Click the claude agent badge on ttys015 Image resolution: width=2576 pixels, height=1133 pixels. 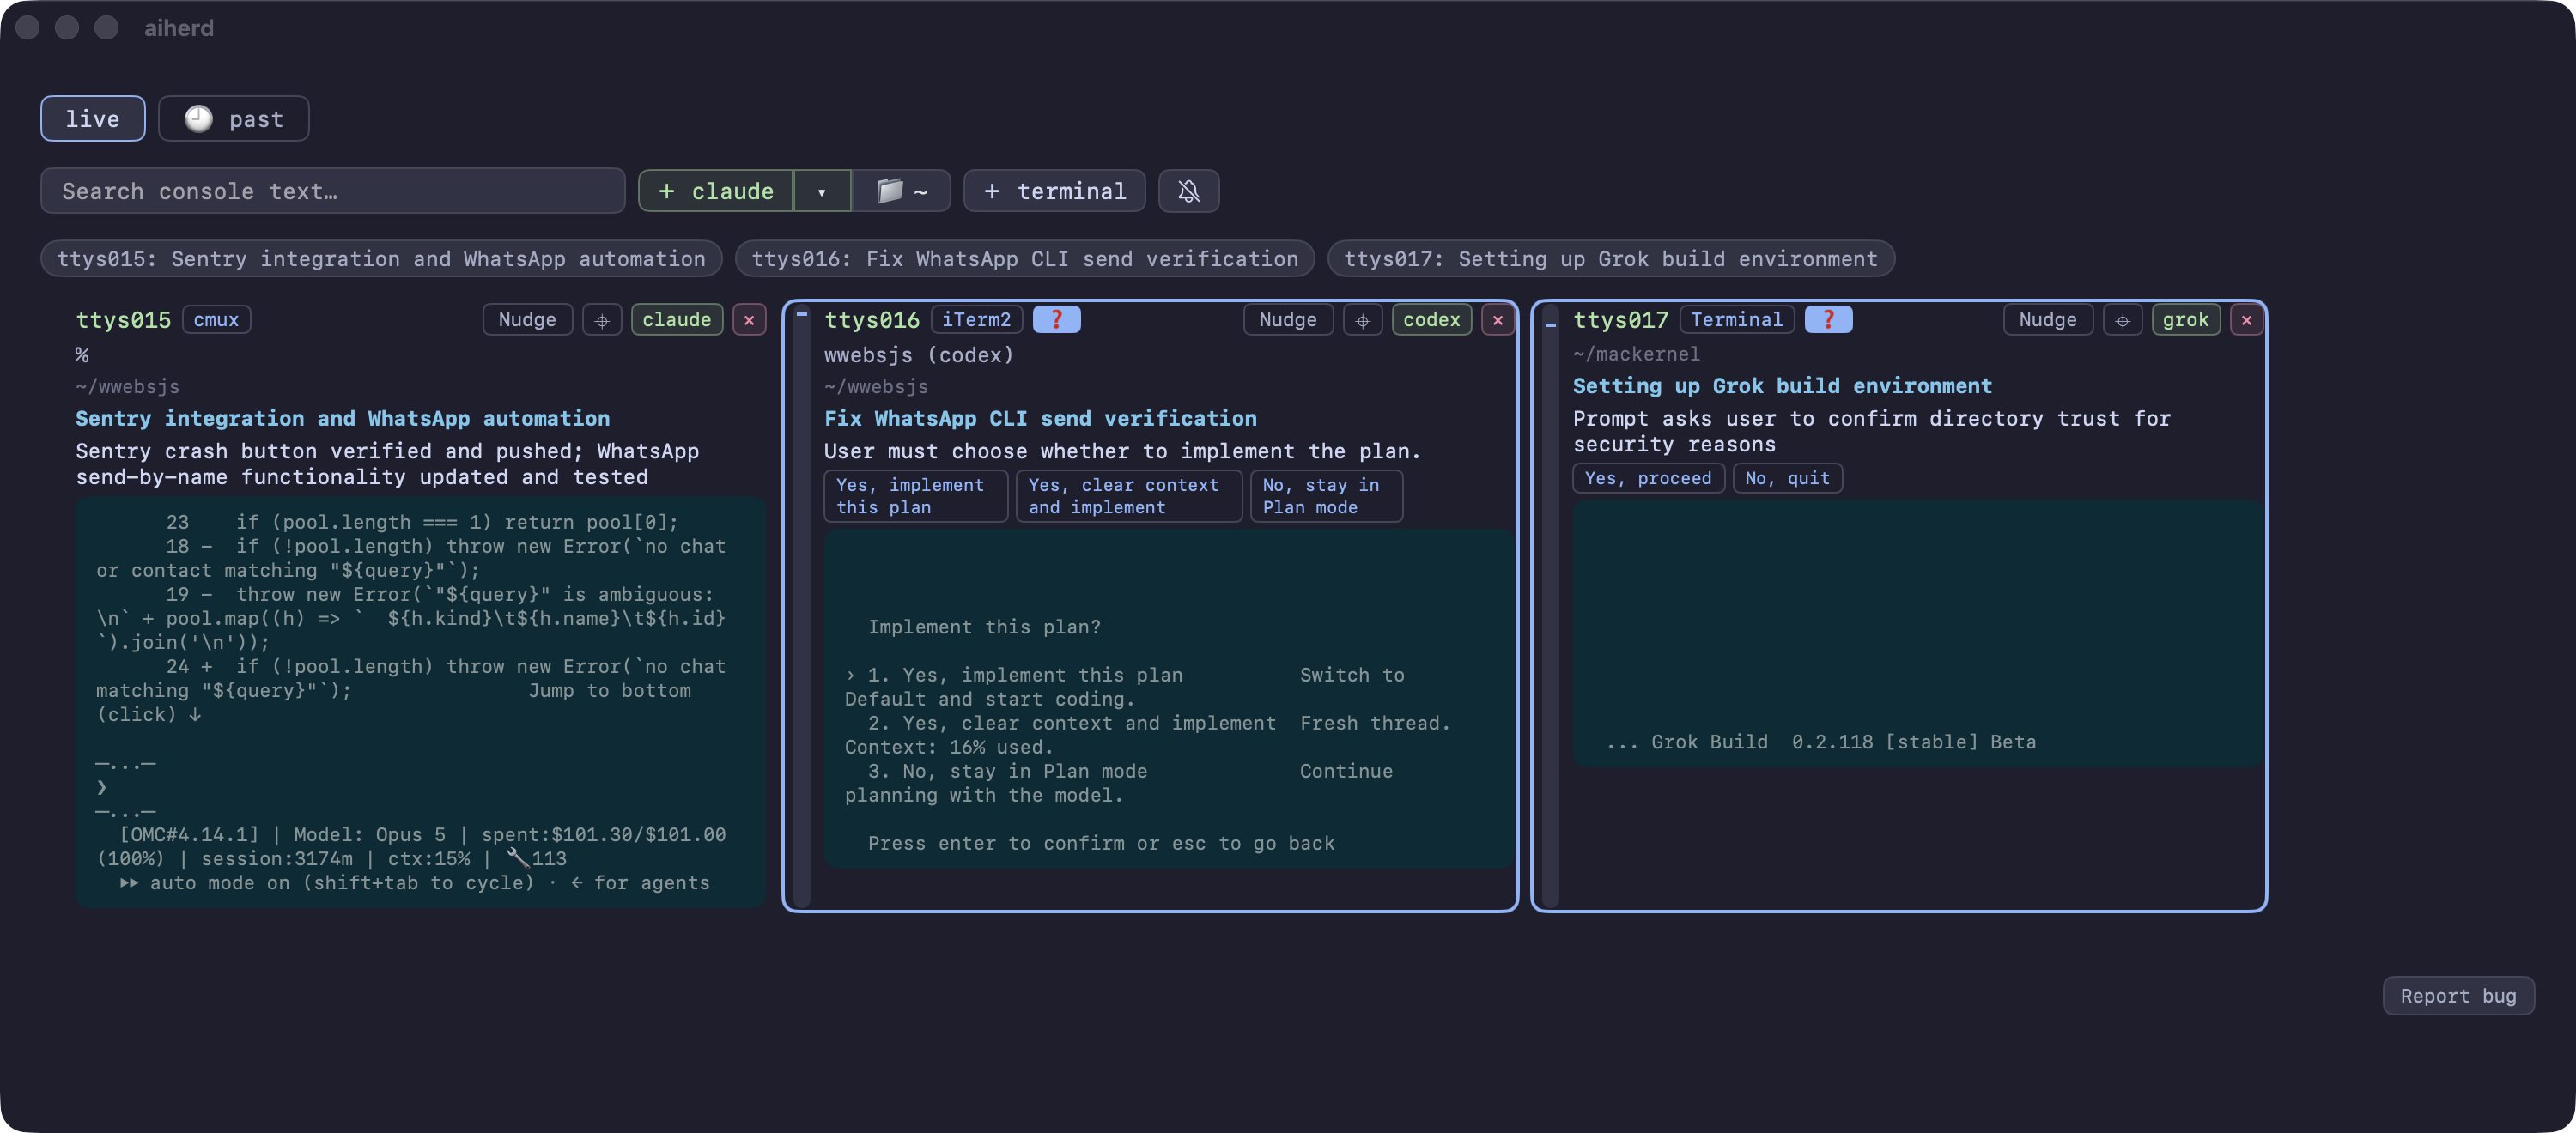pyautogui.click(x=677, y=320)
